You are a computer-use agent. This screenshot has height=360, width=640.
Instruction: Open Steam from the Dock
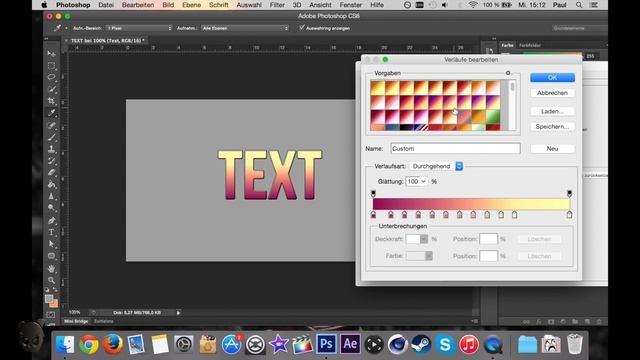(x=421, y=344)
